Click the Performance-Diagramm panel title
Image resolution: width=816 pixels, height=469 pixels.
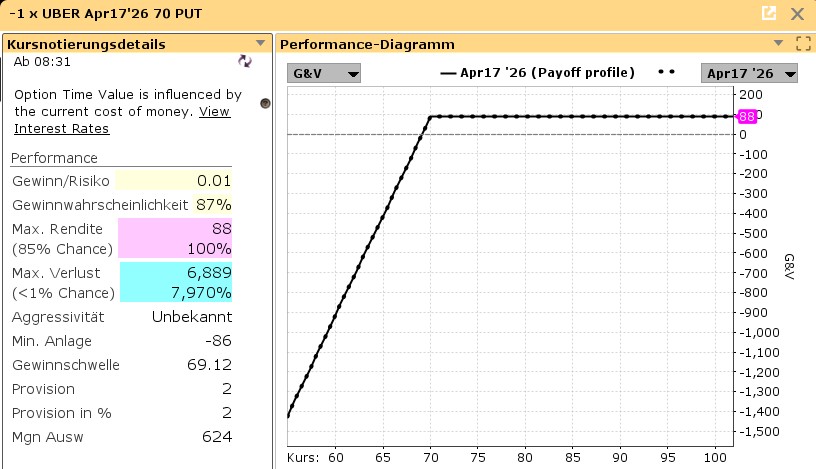(x=367, y=44)
